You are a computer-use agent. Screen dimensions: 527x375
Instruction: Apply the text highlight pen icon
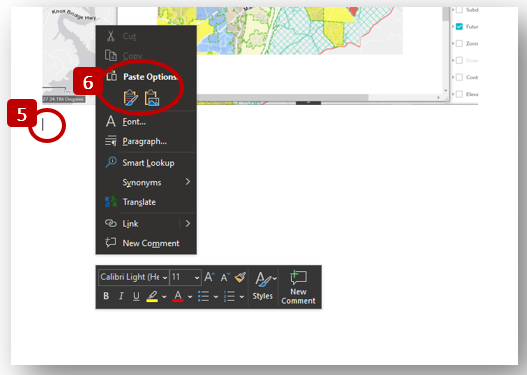pos(152,296)
